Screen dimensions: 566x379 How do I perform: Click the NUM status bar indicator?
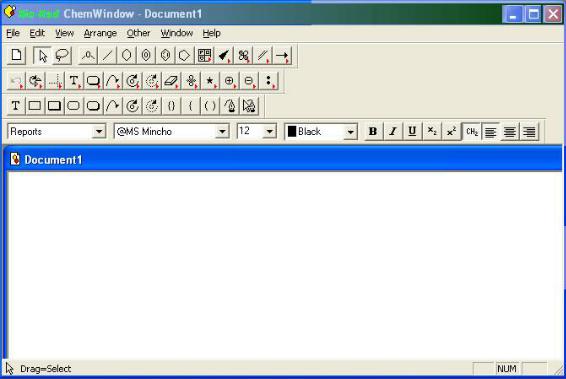pos(507,369)
